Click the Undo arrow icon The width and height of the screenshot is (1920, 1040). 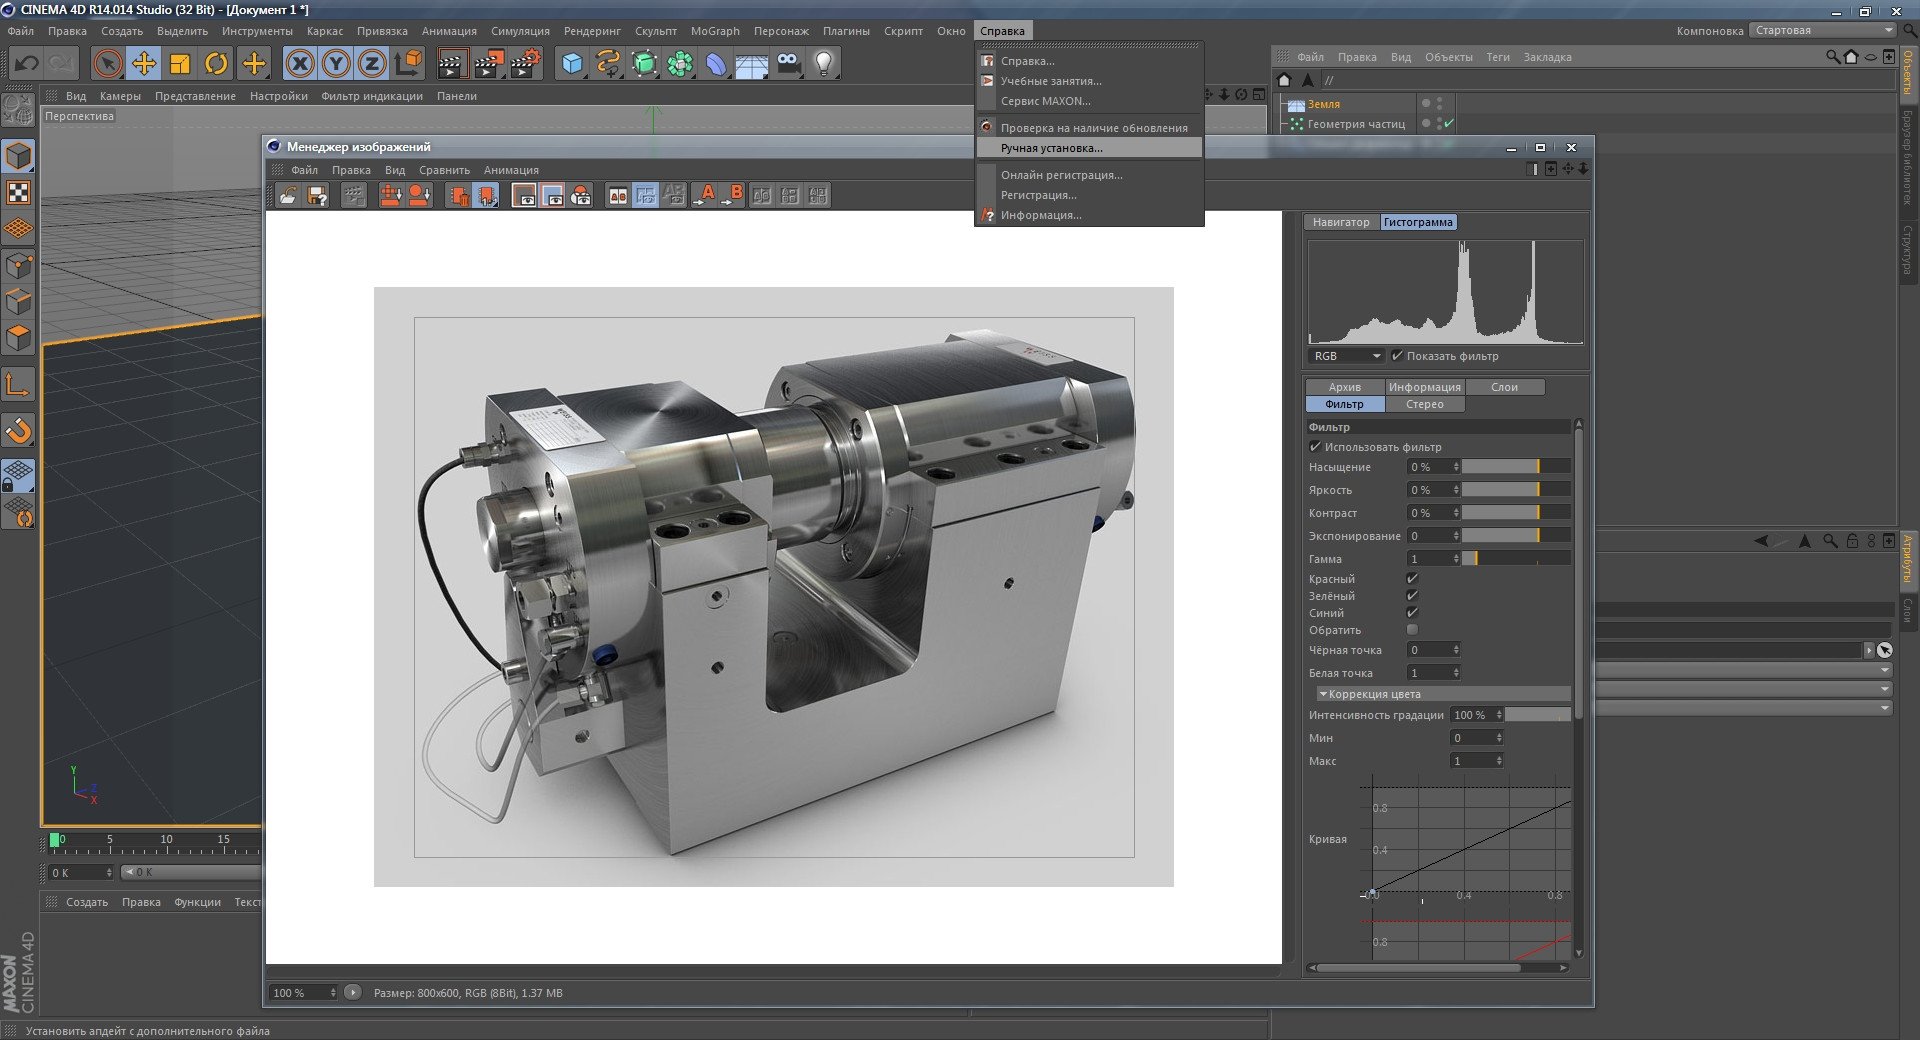(x=26, y=64)
